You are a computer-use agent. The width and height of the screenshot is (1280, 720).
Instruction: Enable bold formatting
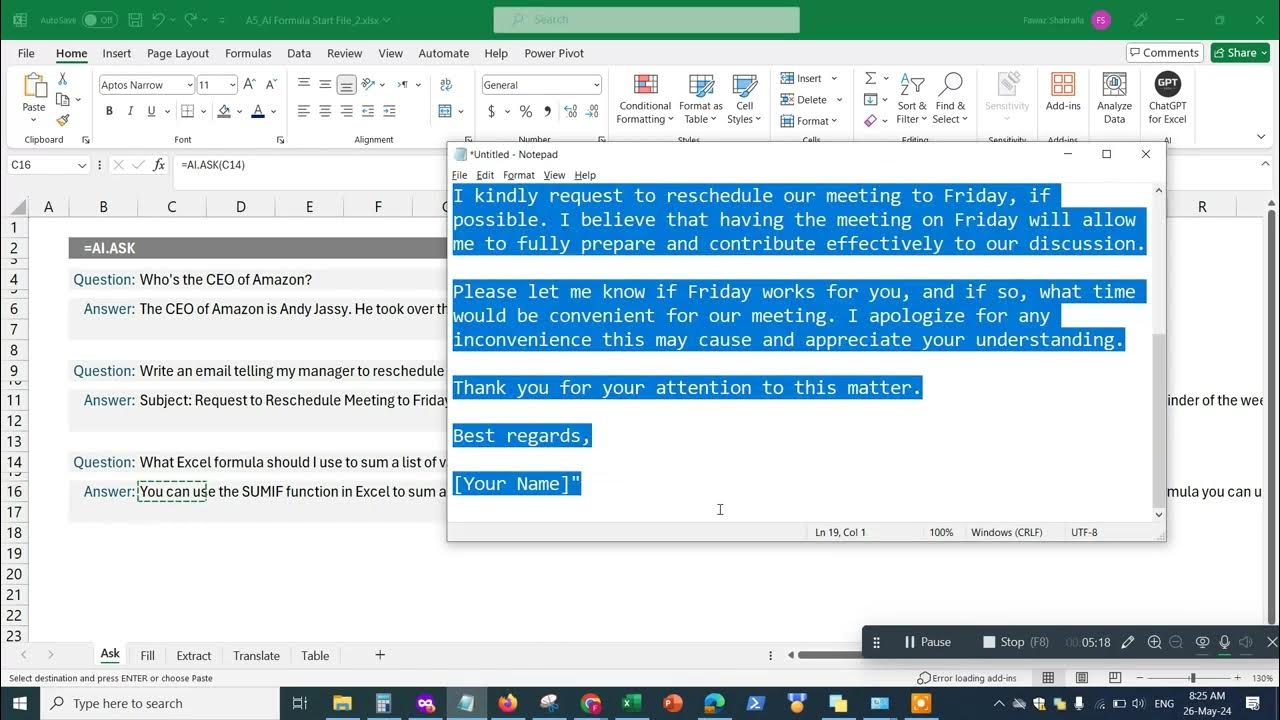pos(109,110)
